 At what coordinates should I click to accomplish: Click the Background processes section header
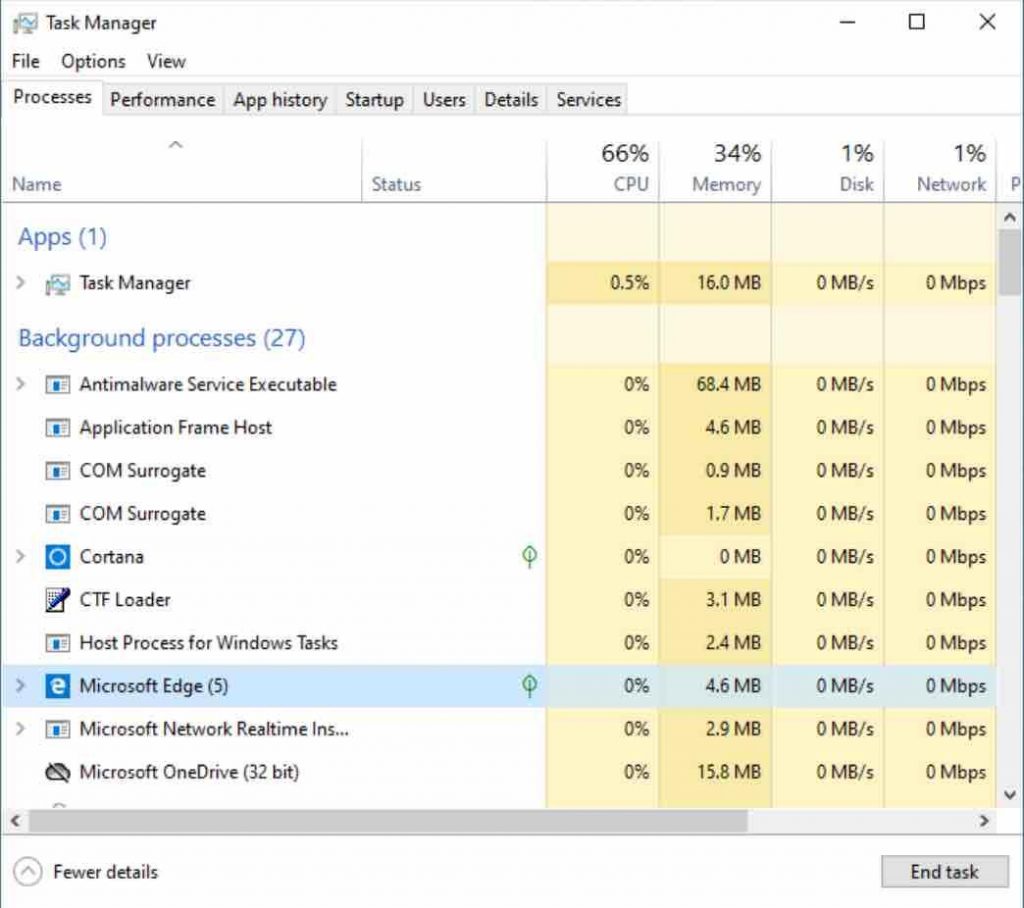pyautogui.click(x=160, y=338)
